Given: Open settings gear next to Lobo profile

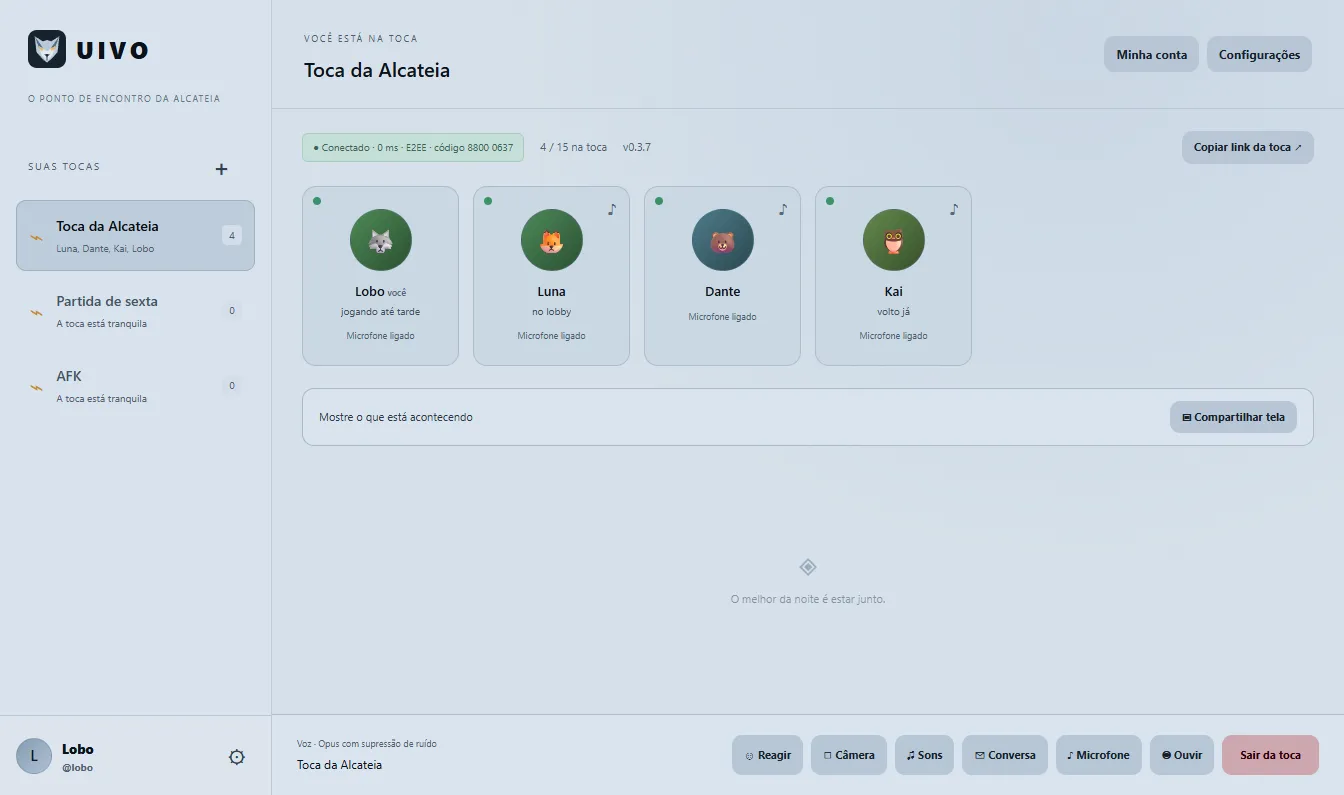Looking at the screenshot, I should 237,757.
